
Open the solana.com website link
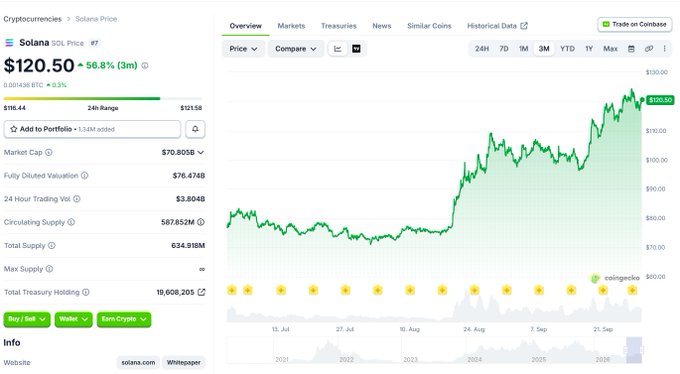138,362
